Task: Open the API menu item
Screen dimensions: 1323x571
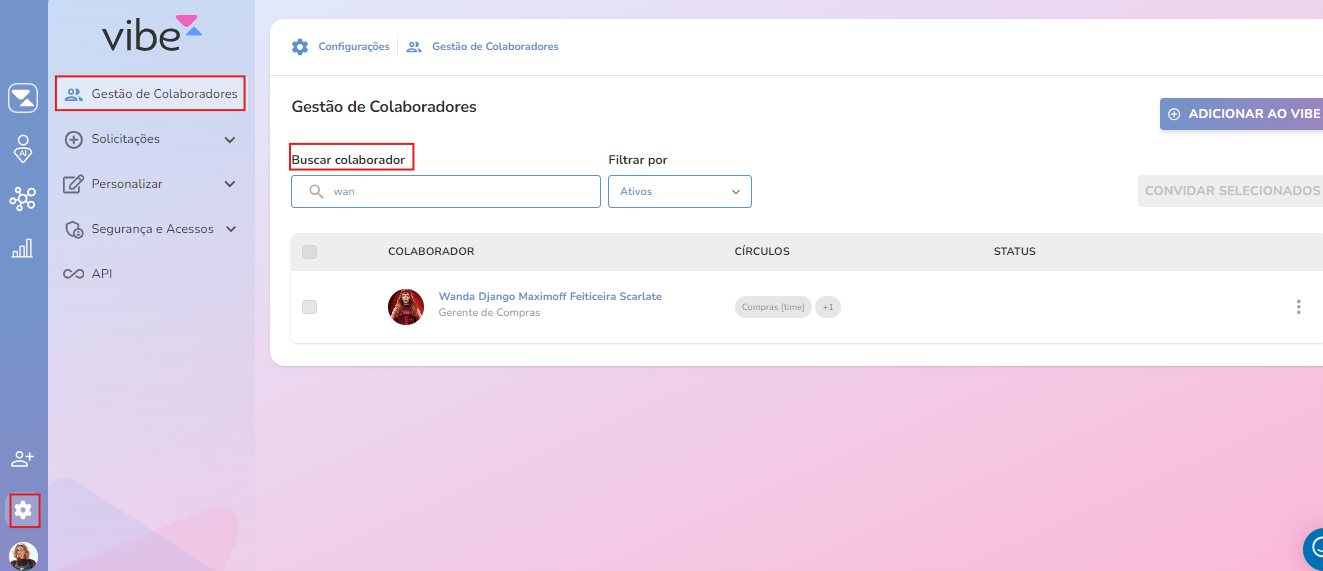Action: click(x=150, y=274)
